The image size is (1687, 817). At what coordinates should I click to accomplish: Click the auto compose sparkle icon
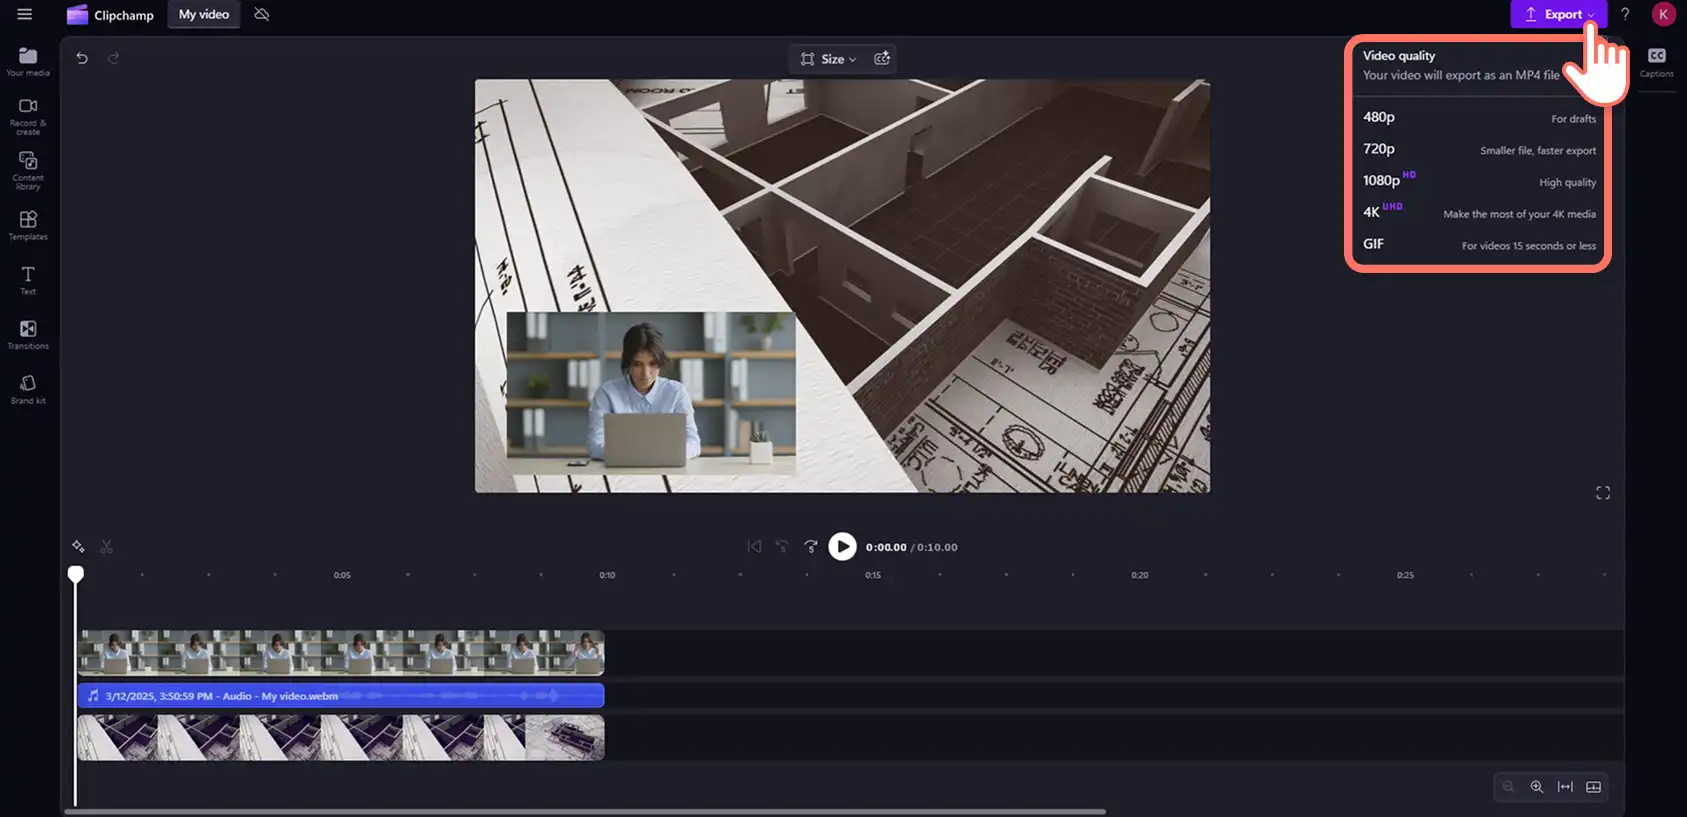(x=78, y=546)
